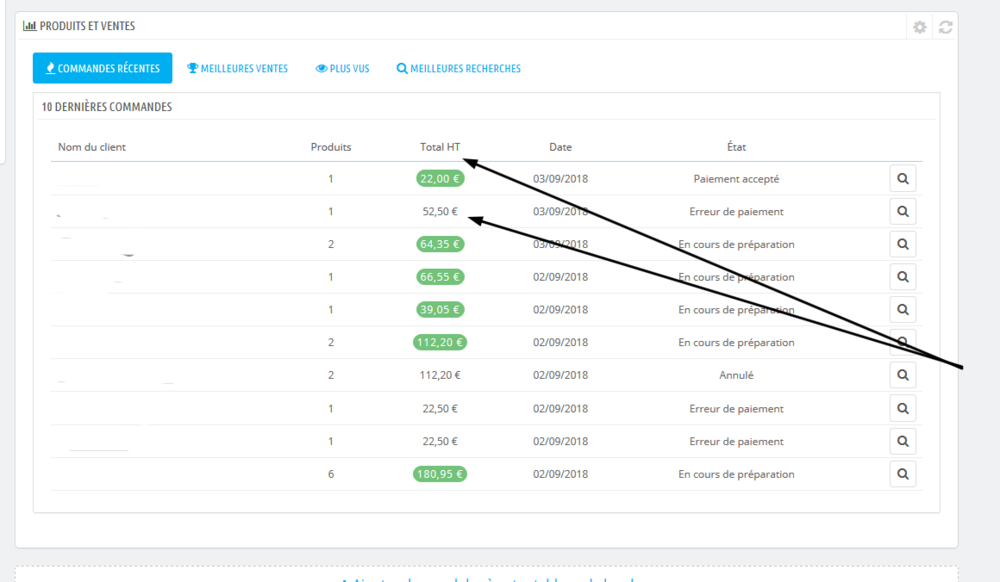Viewport: 1000px width, 582px height.
Task: Select the Annulé status text
Action: (736, 375)
